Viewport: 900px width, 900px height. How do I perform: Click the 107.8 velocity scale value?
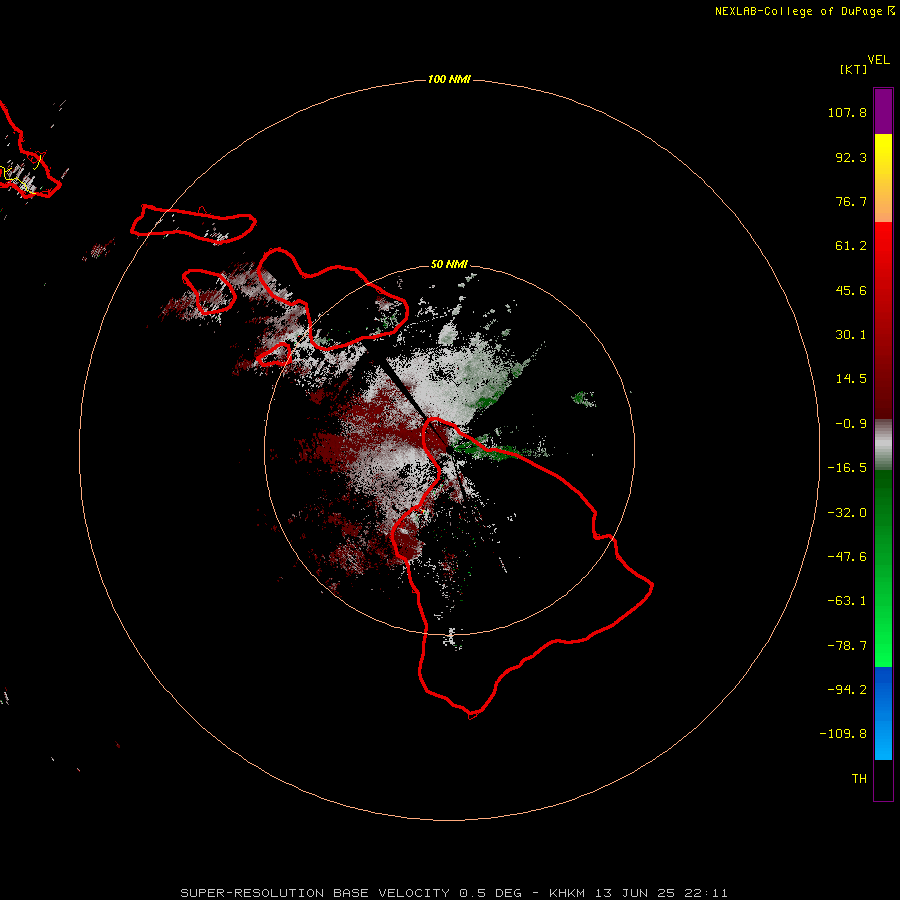(847, 112)
